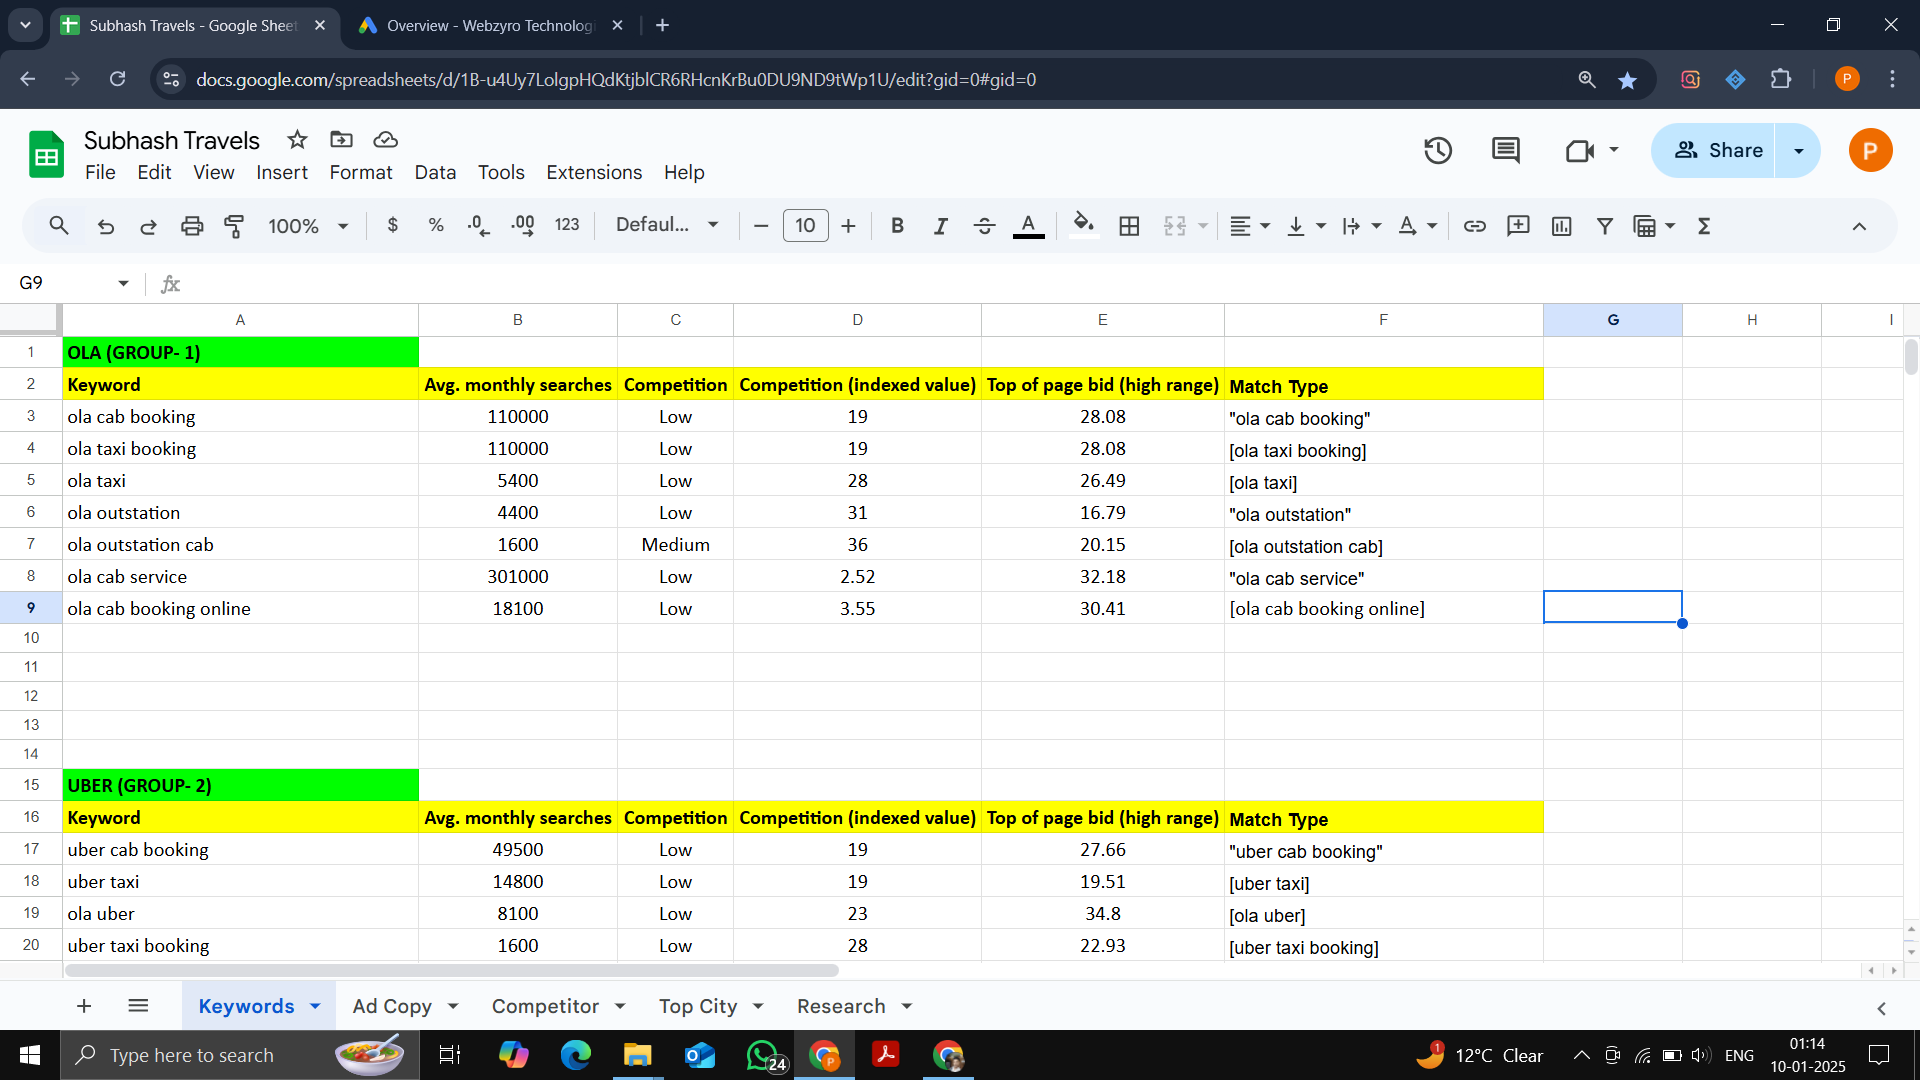
Task: Show the all sheets list
Action: [x=138, y=1006]
